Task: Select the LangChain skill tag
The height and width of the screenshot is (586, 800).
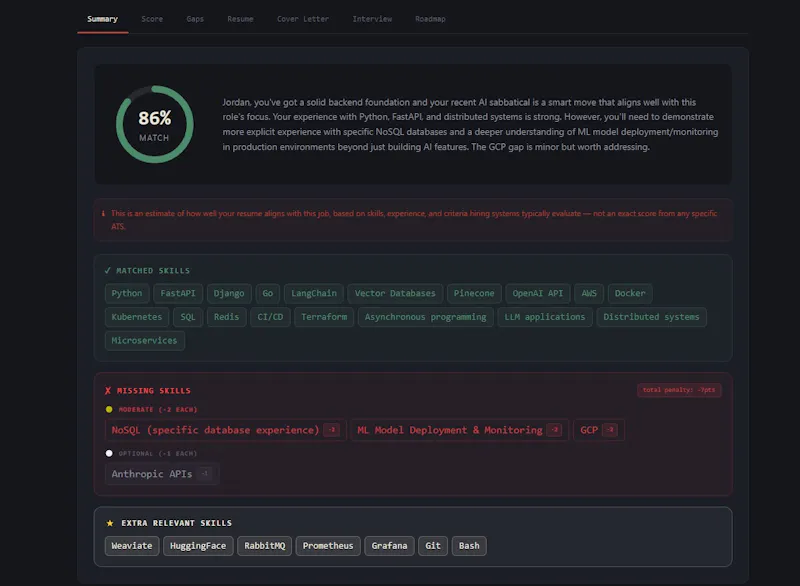Action: (314, 293)
